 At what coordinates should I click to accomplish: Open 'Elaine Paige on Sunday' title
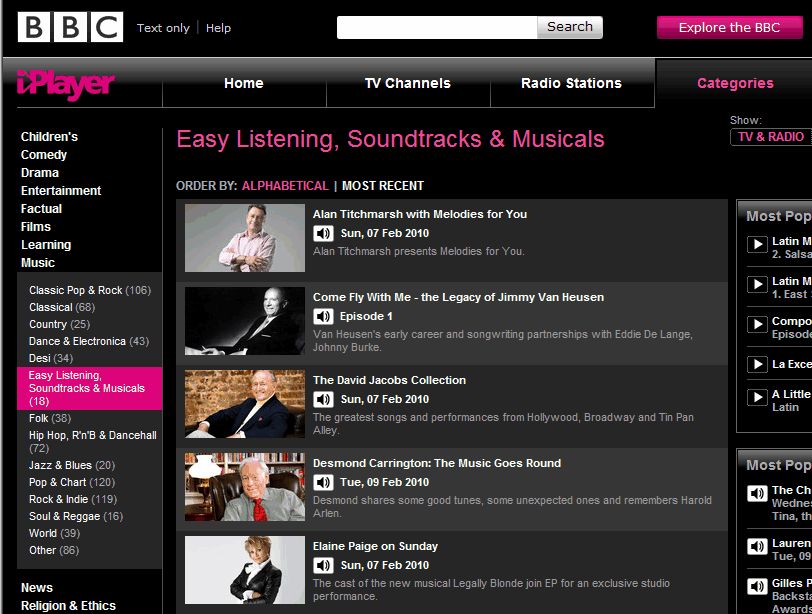375,546
